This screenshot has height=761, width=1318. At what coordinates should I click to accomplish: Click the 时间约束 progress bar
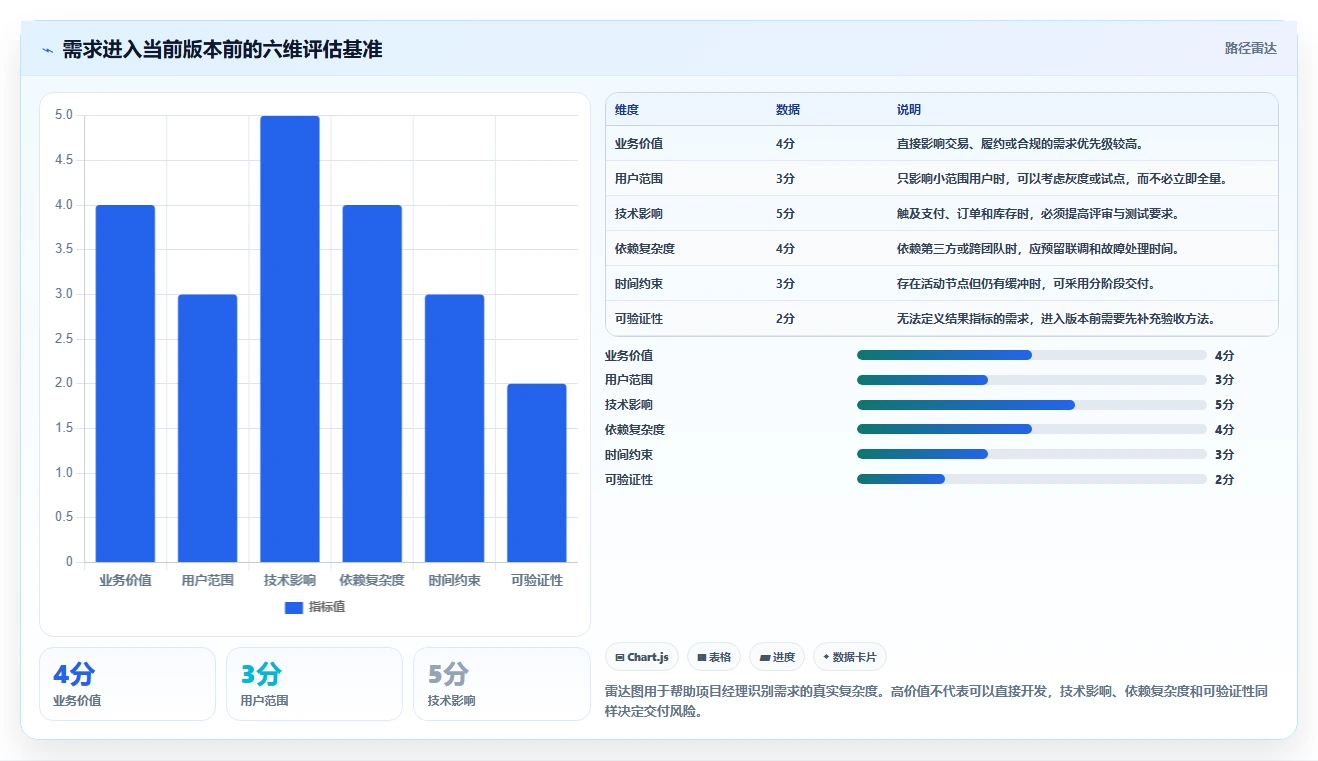1031,454
